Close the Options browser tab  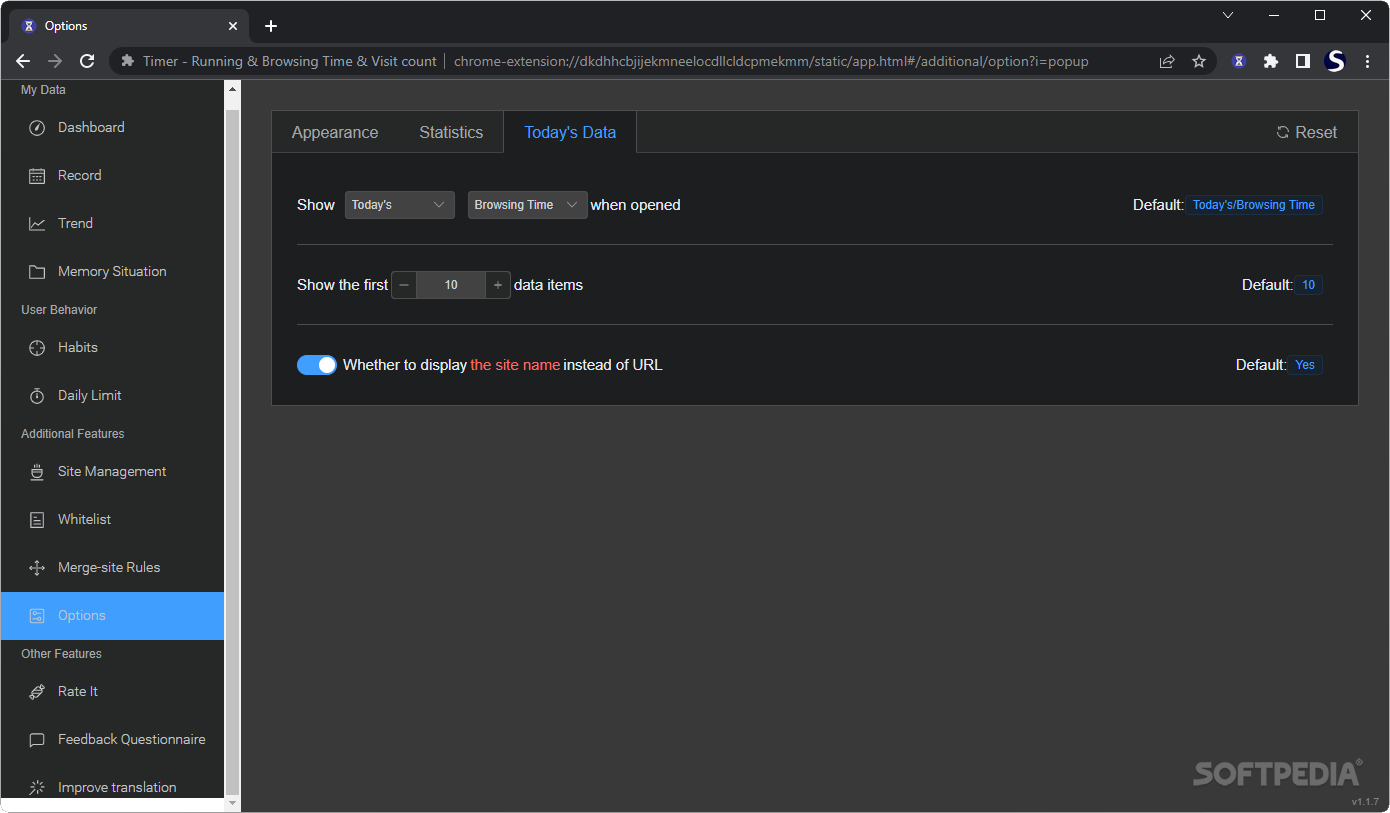(x=233, y=26)
